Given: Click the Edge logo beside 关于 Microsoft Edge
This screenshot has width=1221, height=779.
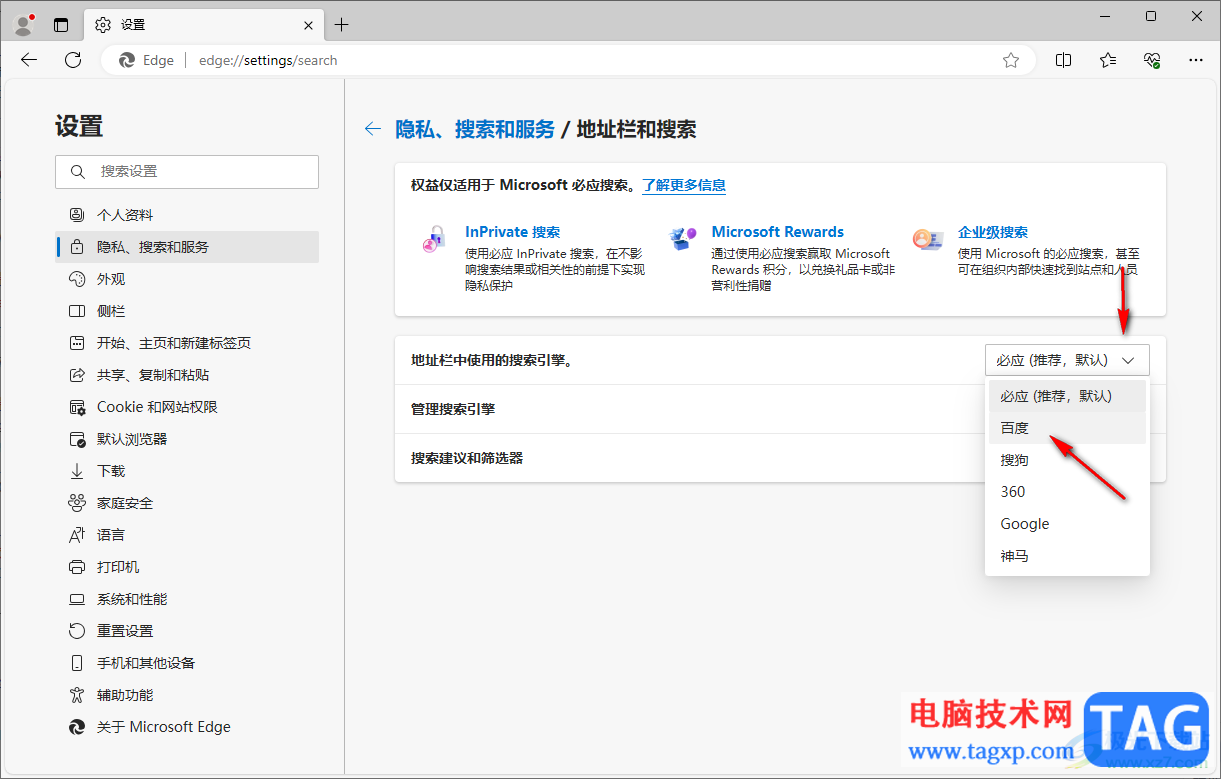Looking at the screenshot, I should 77,727.
